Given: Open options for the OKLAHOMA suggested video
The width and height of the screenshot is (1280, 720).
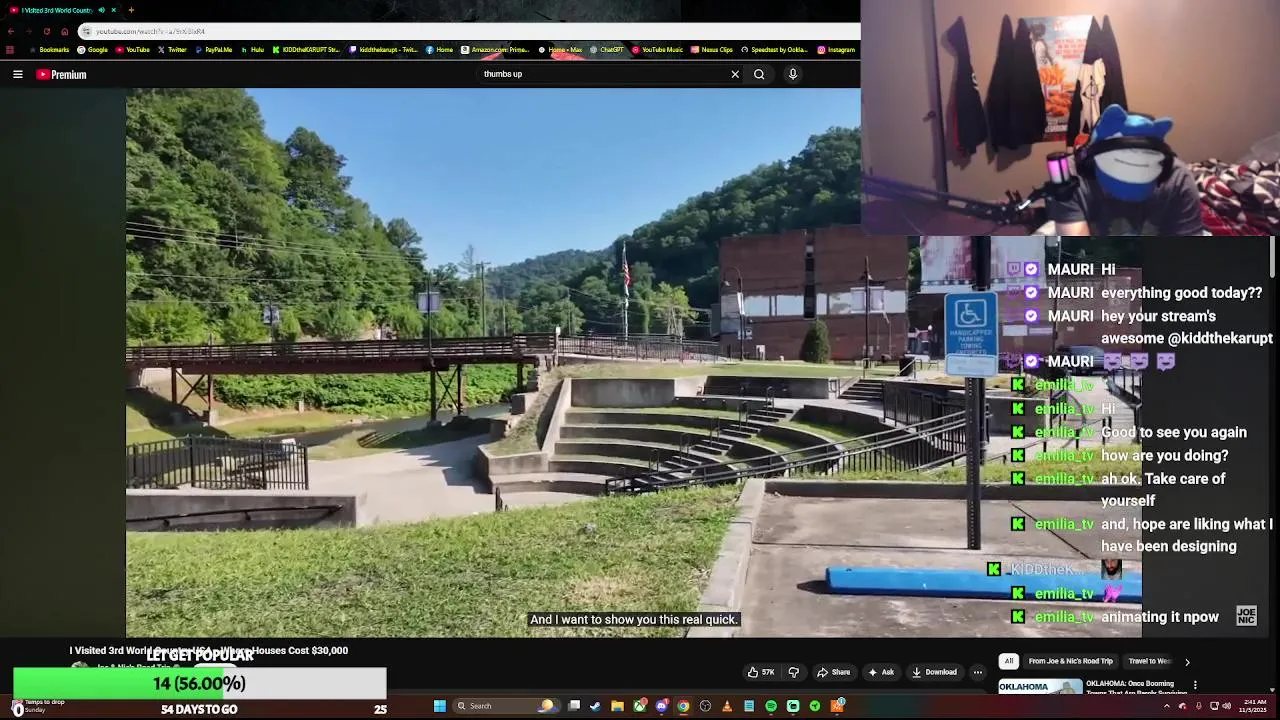Looking at the screenshot, I should click(x=1195, y=685).
